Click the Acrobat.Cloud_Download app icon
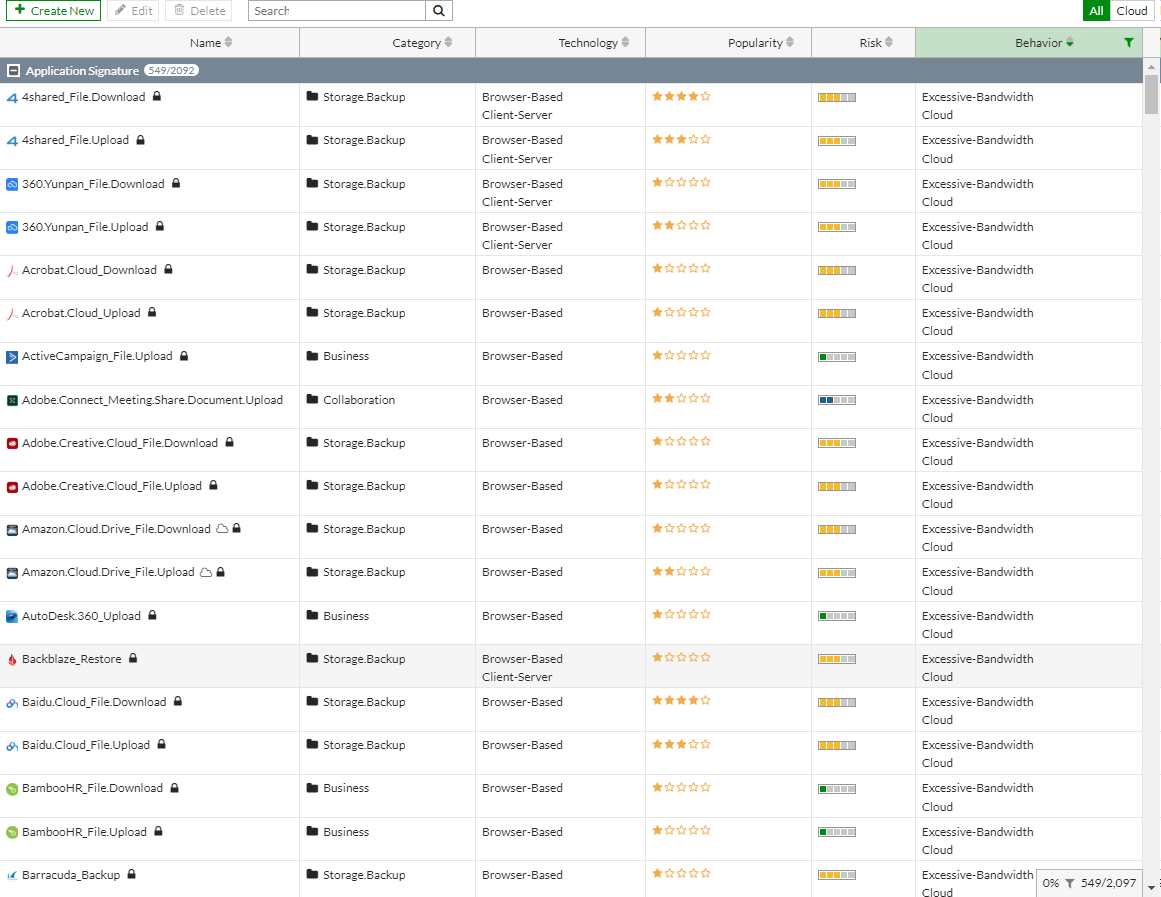The height and width of the screenshot is (897, 1161). [x=12, y=271]
